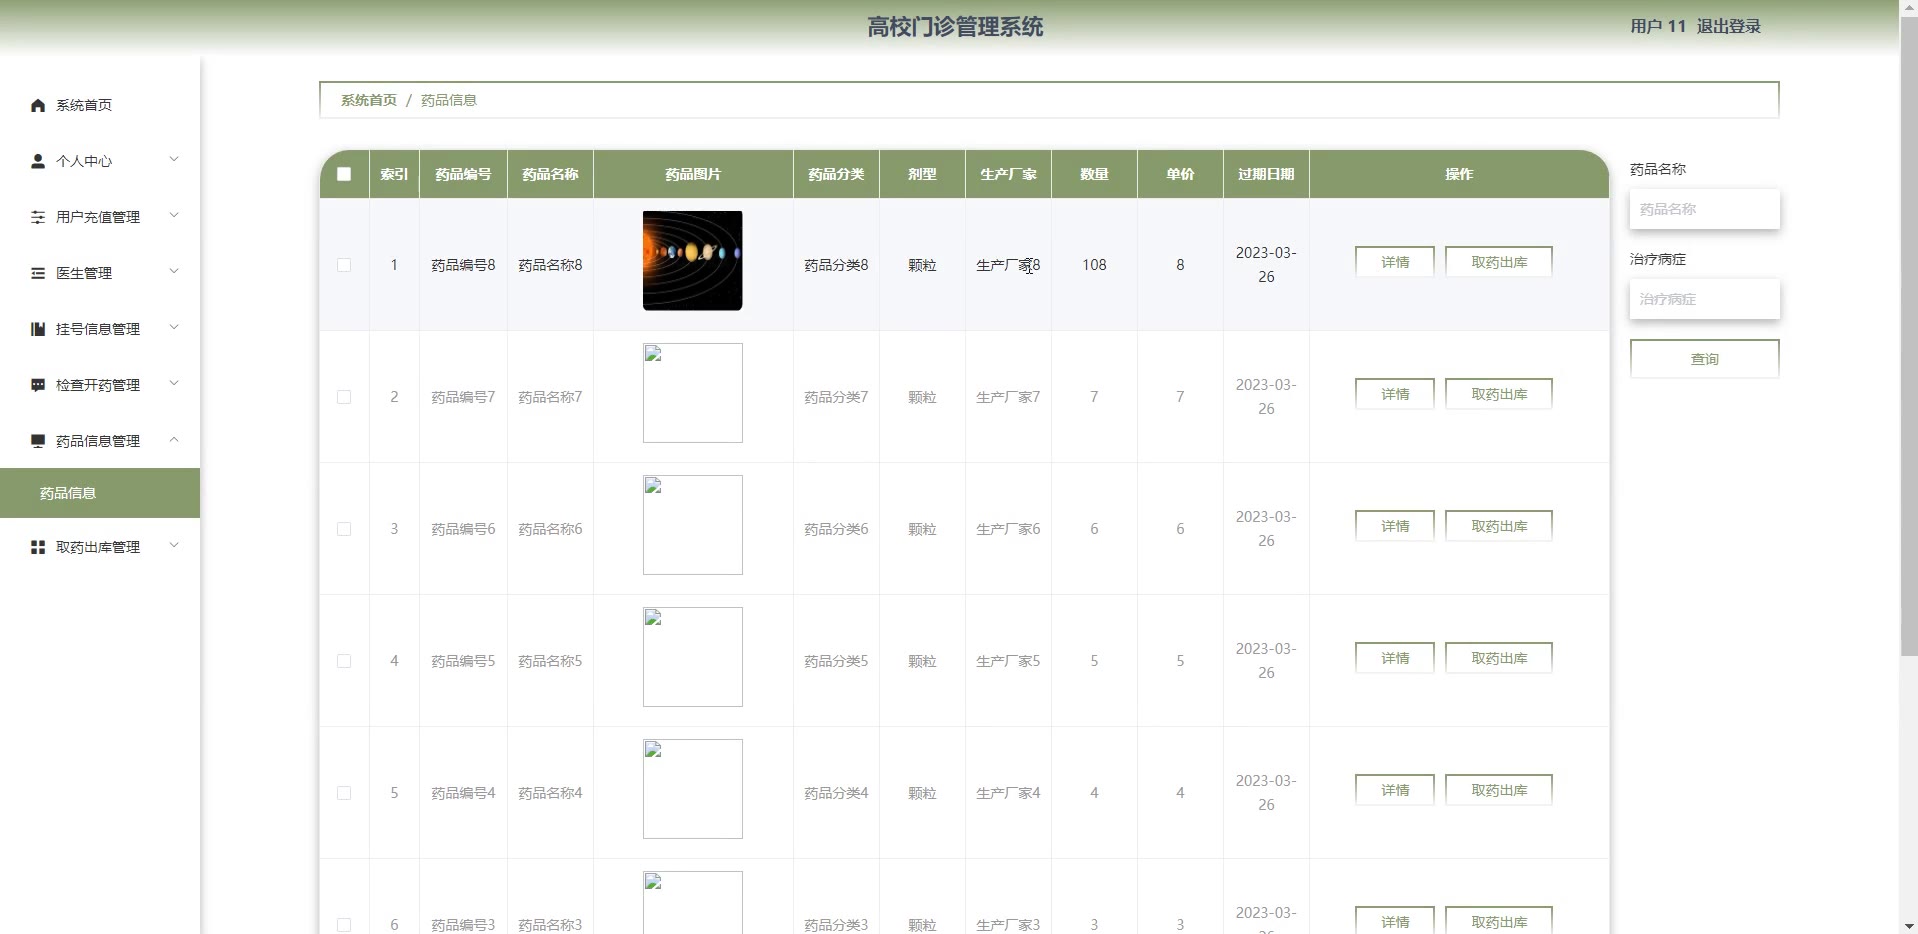Click the chat icon beside 检查开药管理
Viewport: 1918px width, 934px height.
pyautogui.click(x=38, y=385)
